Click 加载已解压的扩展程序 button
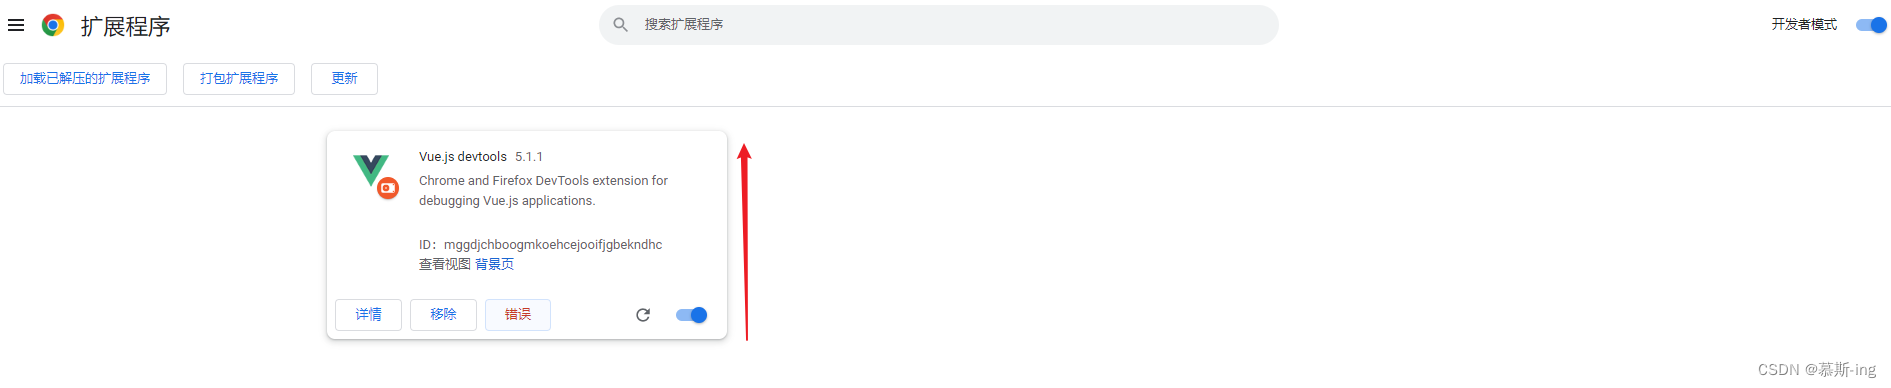The width and height of the screenshot is (1891, 388). (85, 79)
